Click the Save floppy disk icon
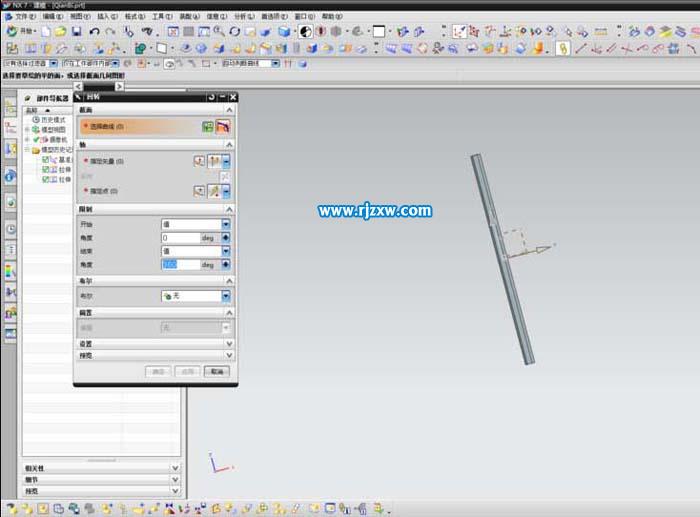This screenshot has height=517, width=700. (x=74, y=32)
